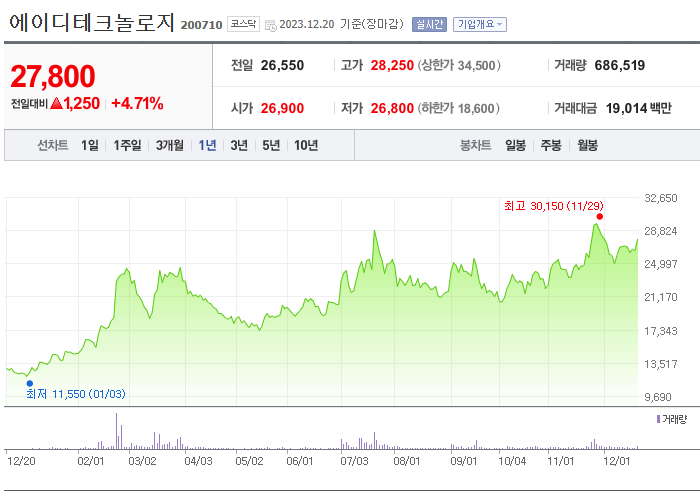Select the 10년 line chart tab
Image resolution: width=700 pixels, height=491 pixels.
coord(306,145)
